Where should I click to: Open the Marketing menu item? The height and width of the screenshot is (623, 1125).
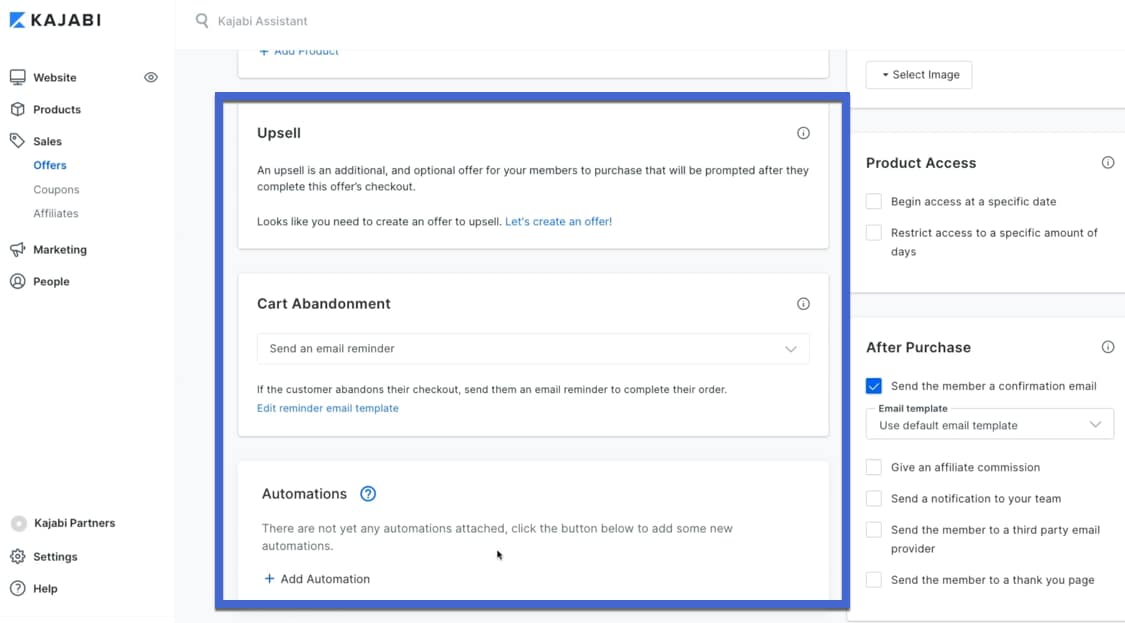tap(59, 250)
